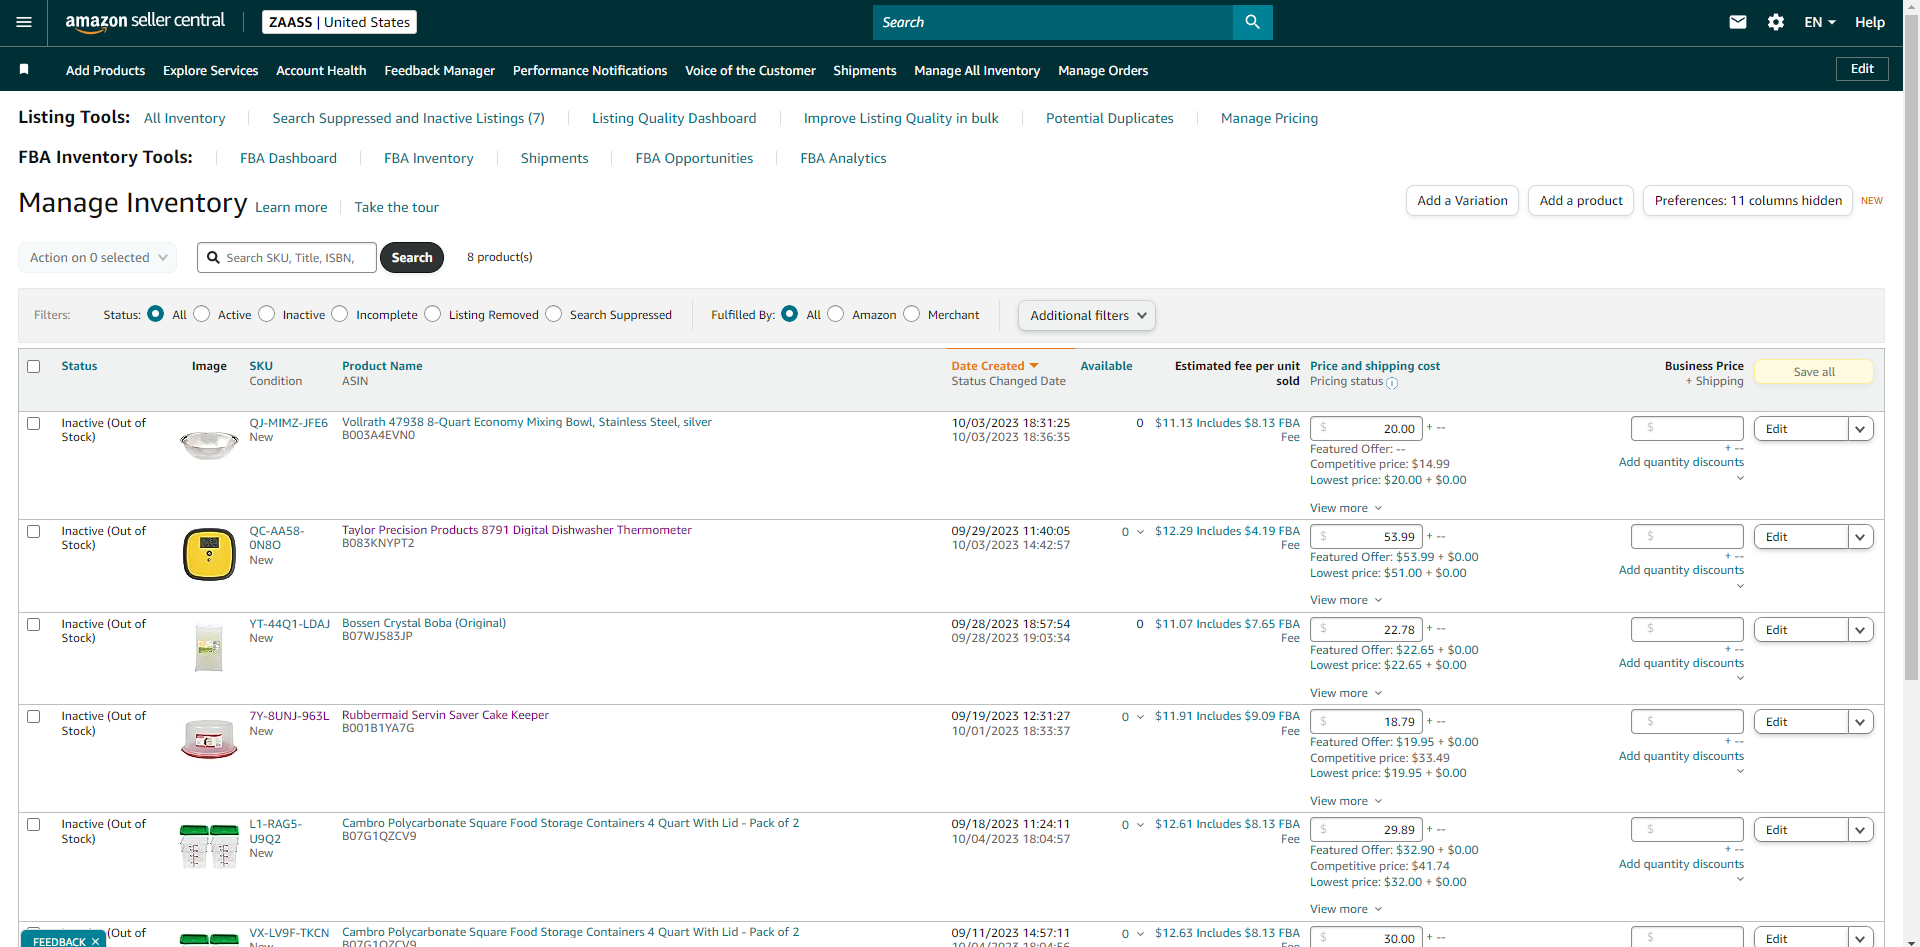Viewport: 1920px width, 947px height.
Task: Select Listing Removed status filter
Action: pyautogui.click(x=433, y=314)
